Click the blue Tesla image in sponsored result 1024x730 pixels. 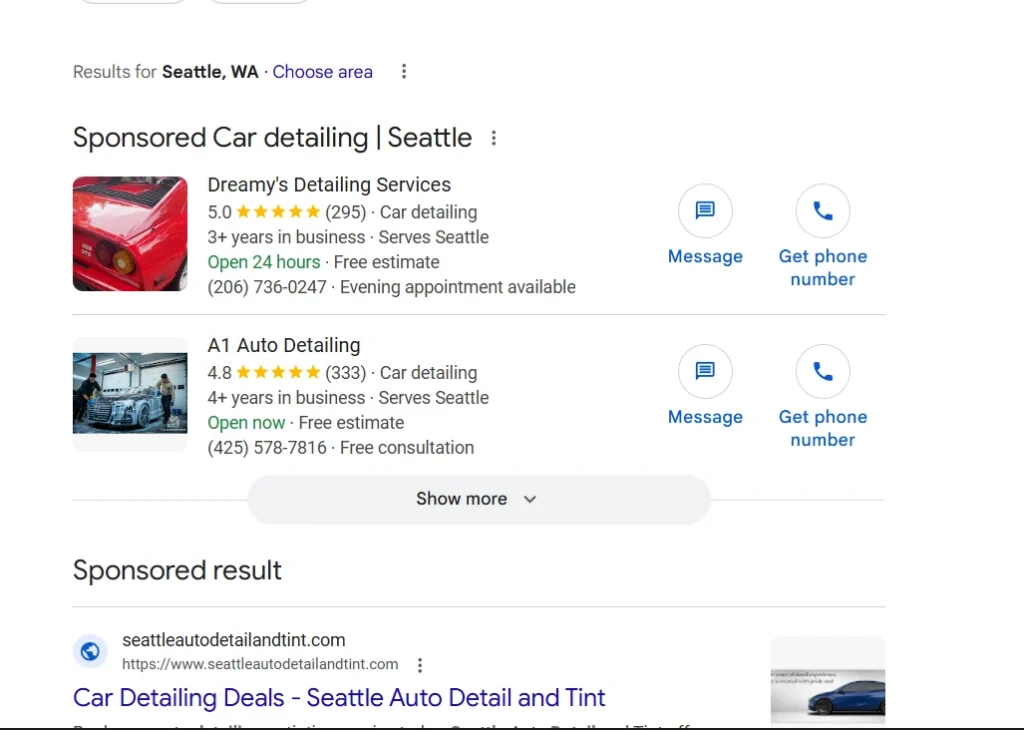click(827, 681)
